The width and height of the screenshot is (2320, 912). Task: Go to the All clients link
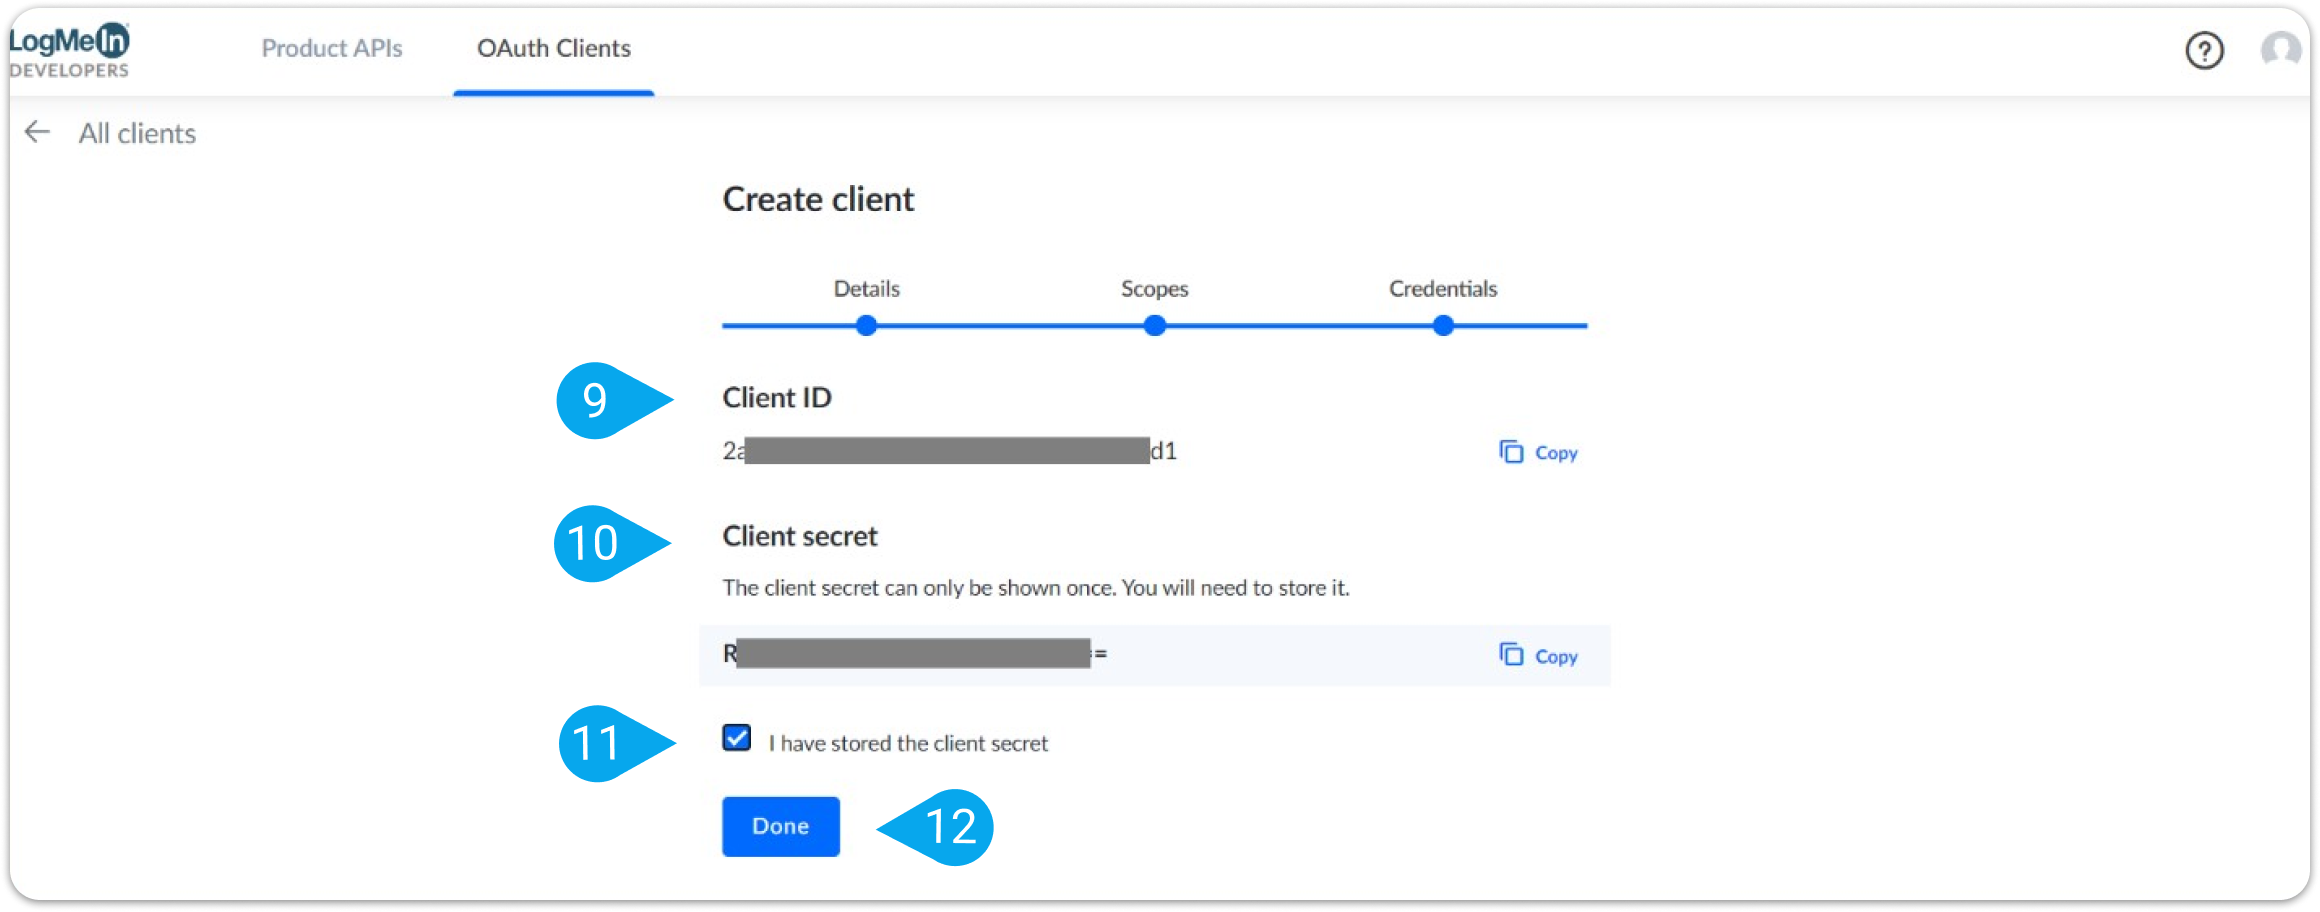pos(137,133)
